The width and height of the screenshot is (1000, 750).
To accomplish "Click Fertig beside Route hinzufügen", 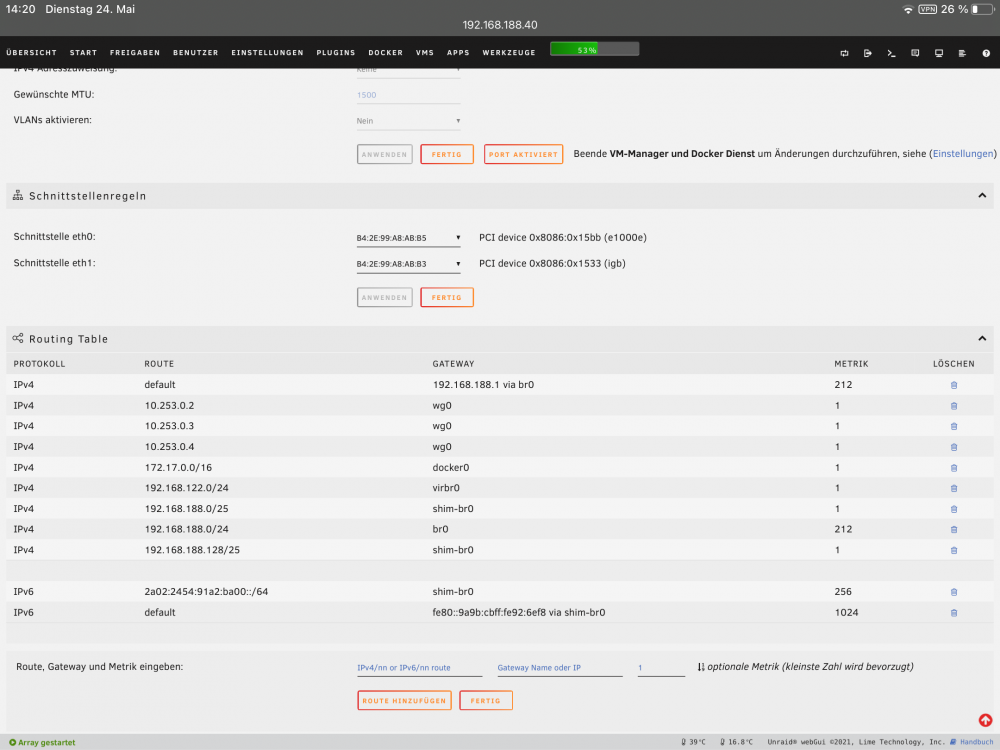I will (485, 700).
